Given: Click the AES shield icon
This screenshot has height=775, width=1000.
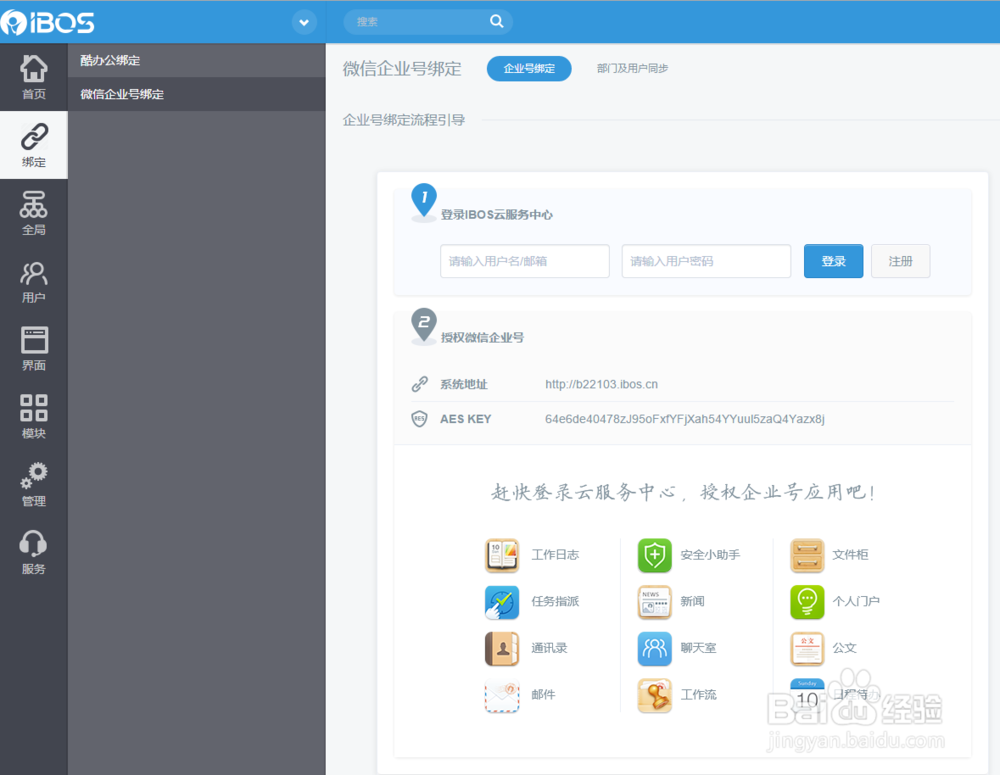Looking at the screenshot, I should click(x=419, y=419).
